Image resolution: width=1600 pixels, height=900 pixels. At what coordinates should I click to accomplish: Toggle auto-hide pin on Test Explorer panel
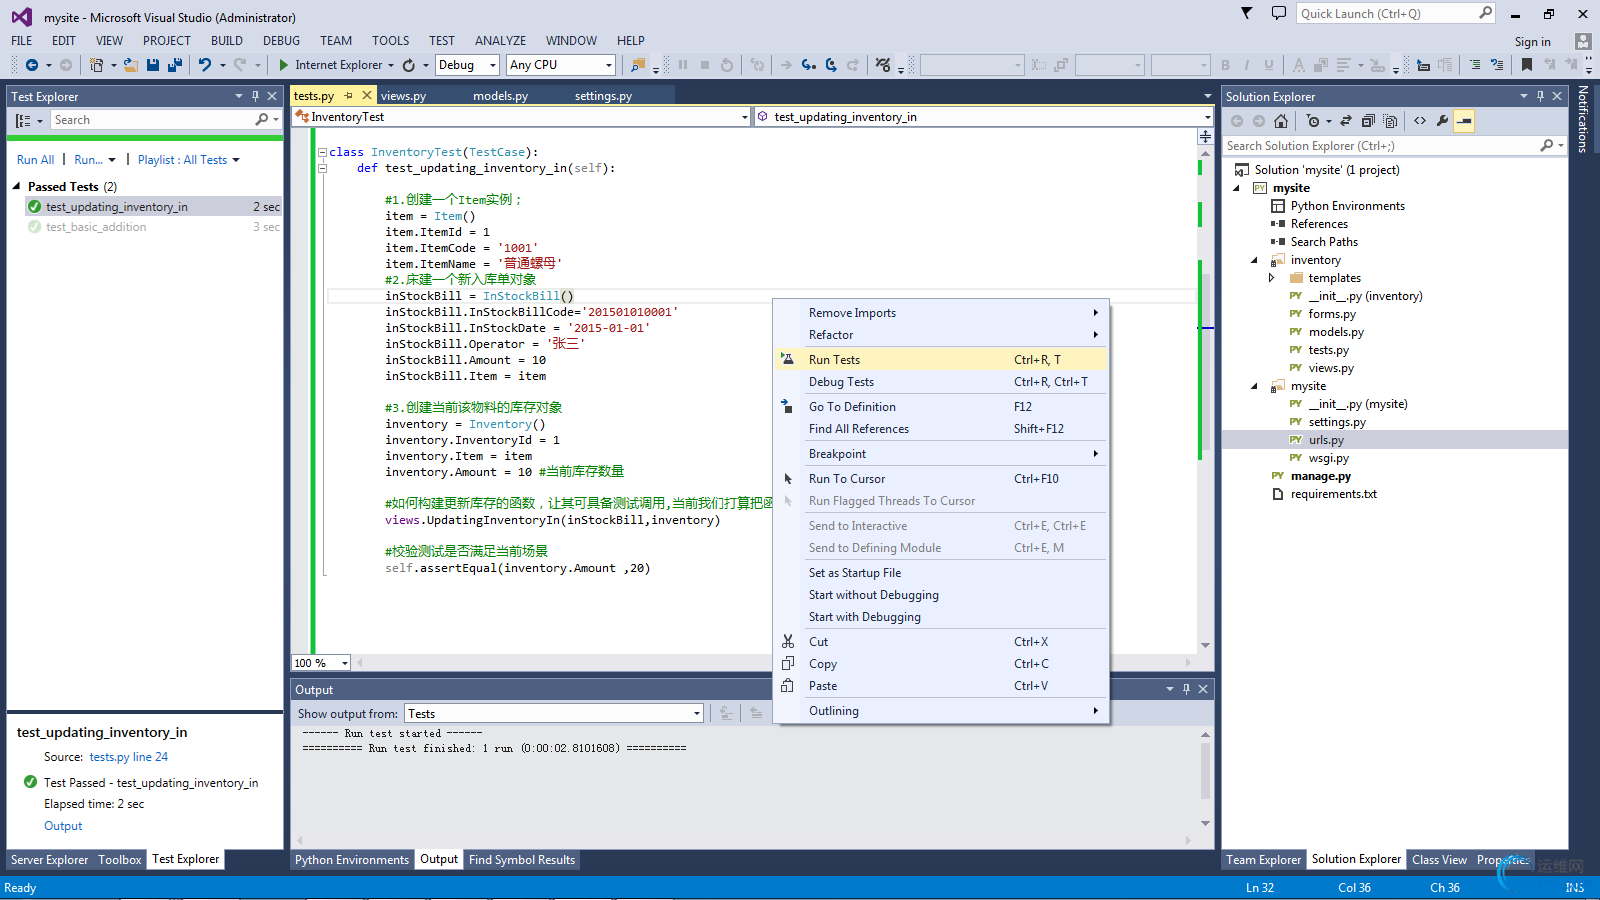[x=255, y=96]
